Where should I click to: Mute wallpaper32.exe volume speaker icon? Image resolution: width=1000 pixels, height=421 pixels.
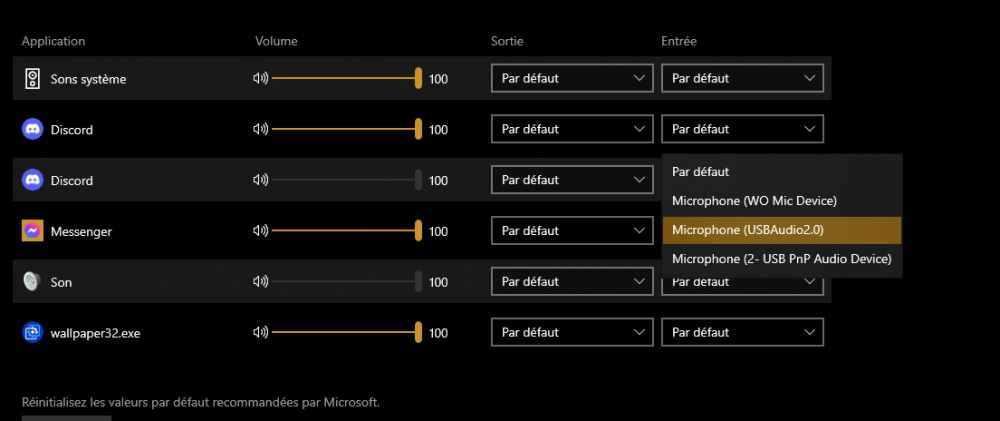pos(261,333)
